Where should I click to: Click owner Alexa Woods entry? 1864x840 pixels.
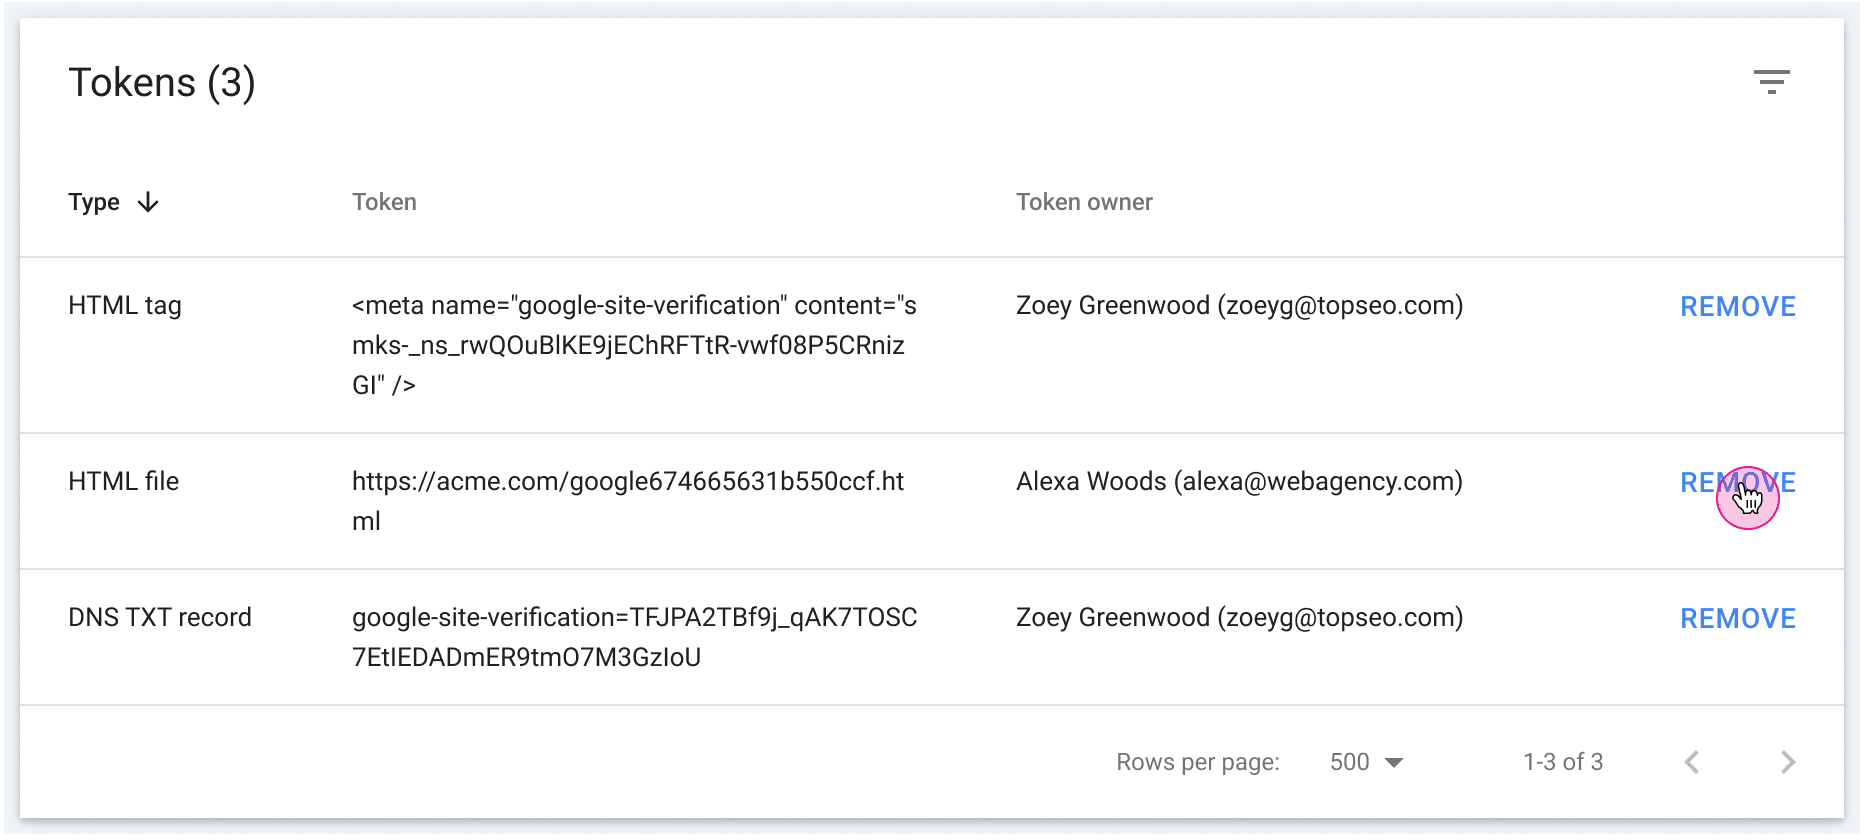pyautogui.click(x=1239, y=482)
